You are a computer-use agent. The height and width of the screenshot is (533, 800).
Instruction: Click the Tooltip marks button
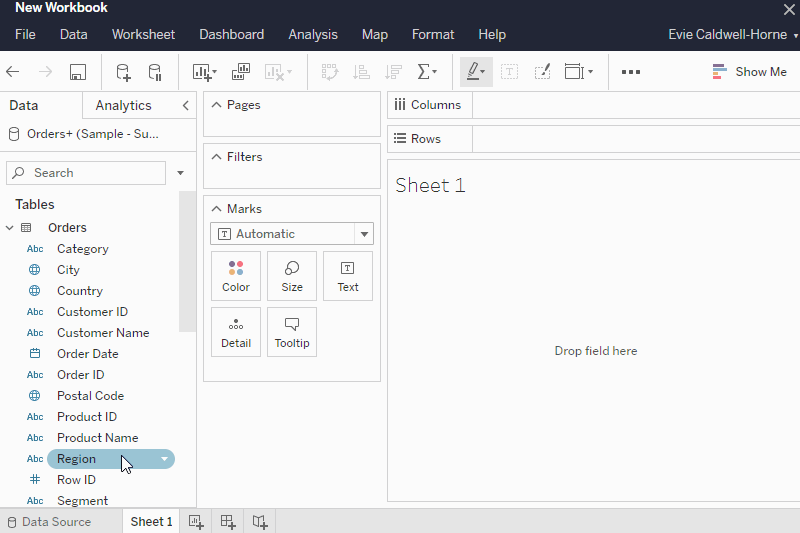click(292, 332)
